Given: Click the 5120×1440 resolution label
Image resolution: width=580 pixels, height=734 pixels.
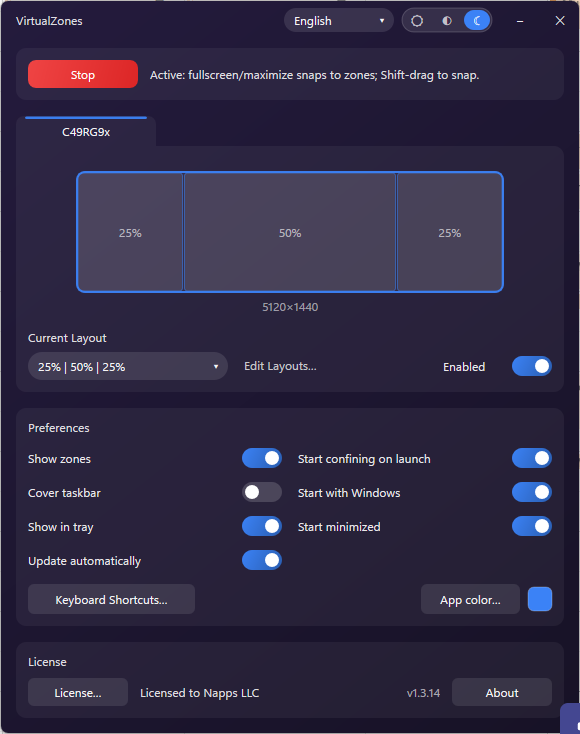Looking at the screenshot, I should pos(290,307).
